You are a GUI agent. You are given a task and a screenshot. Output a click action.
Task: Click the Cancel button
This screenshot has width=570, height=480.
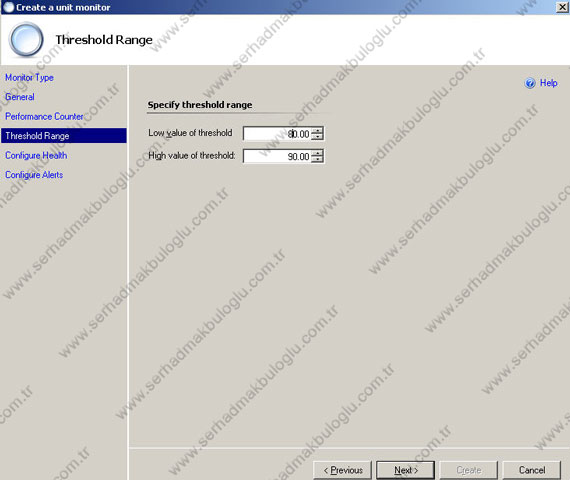[x=532, y=470]
